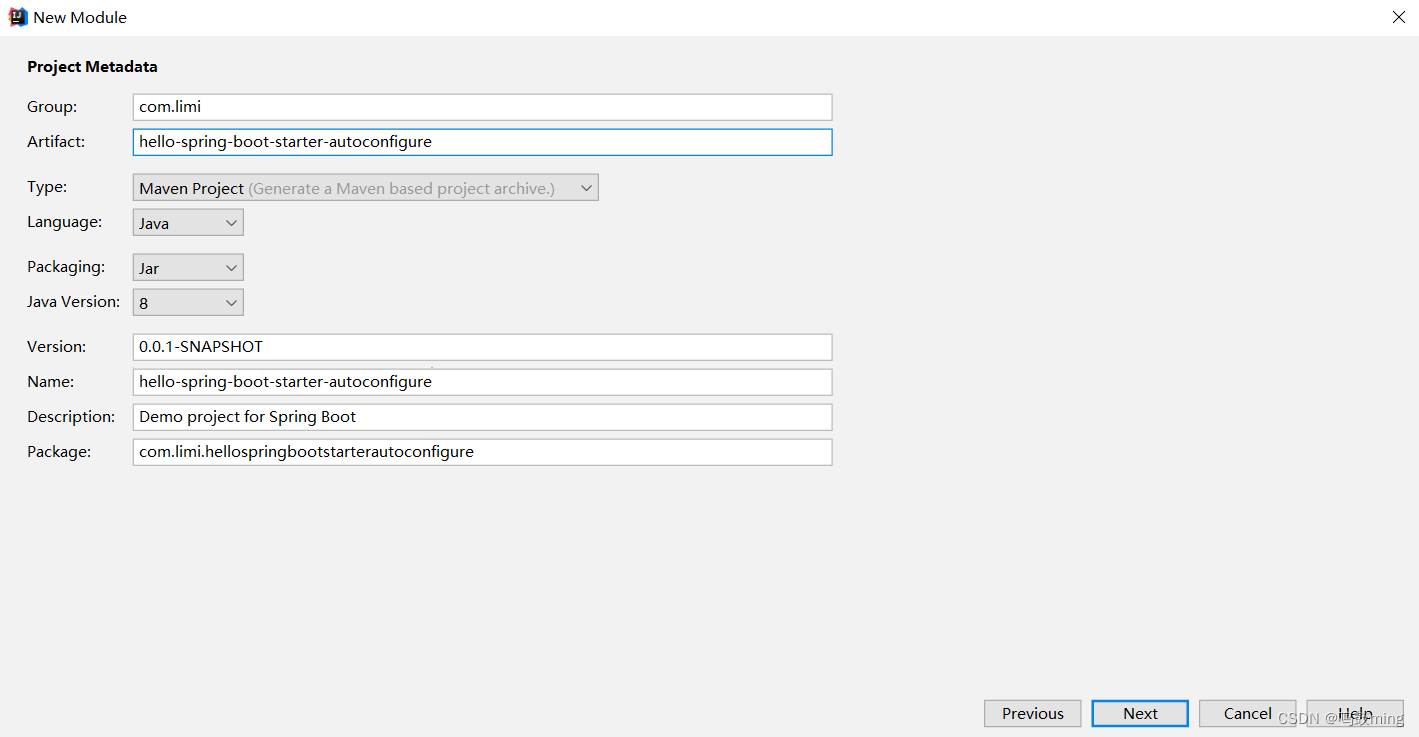The height and width of the screenshot is (737, 1419).
Task: Click the New Module title text
Action: [x=80, y=18]
